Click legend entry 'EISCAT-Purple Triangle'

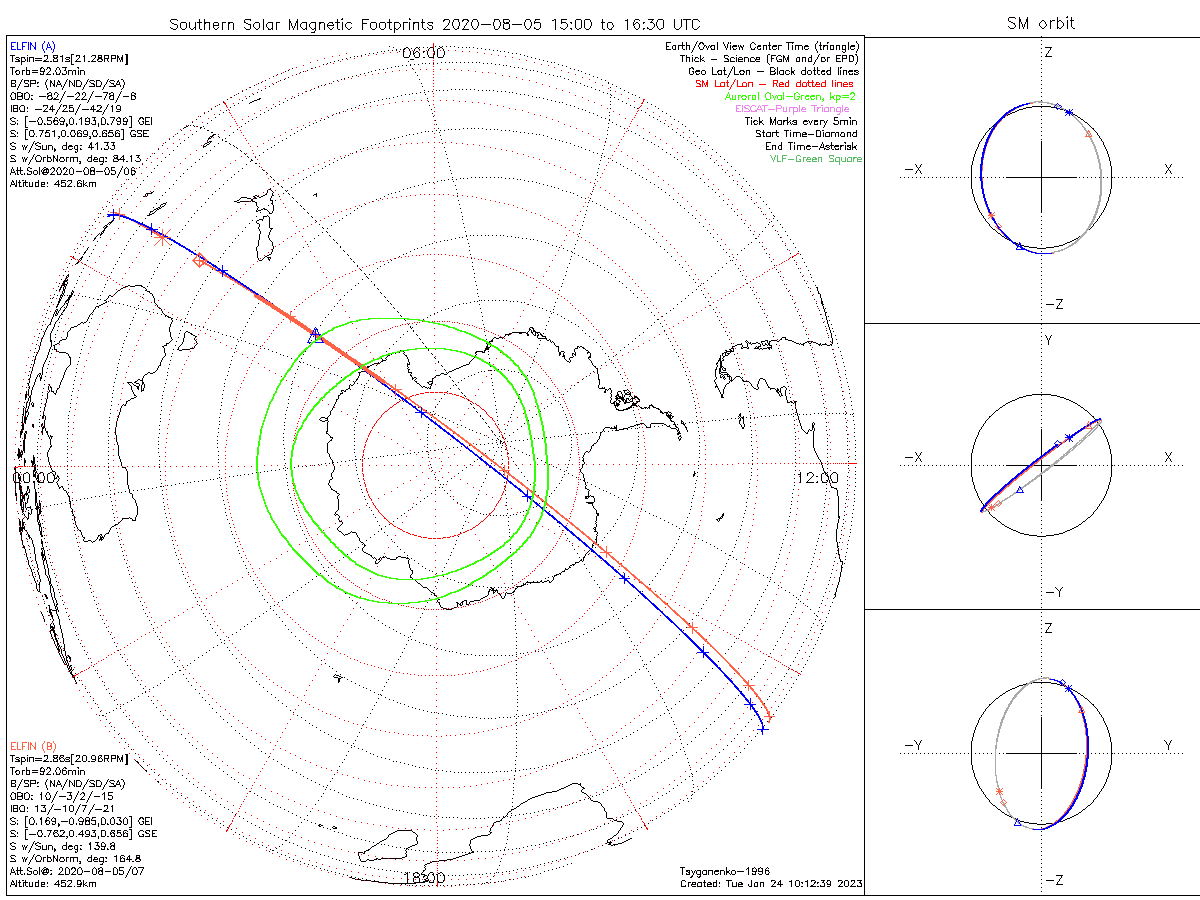click(792, 109)
